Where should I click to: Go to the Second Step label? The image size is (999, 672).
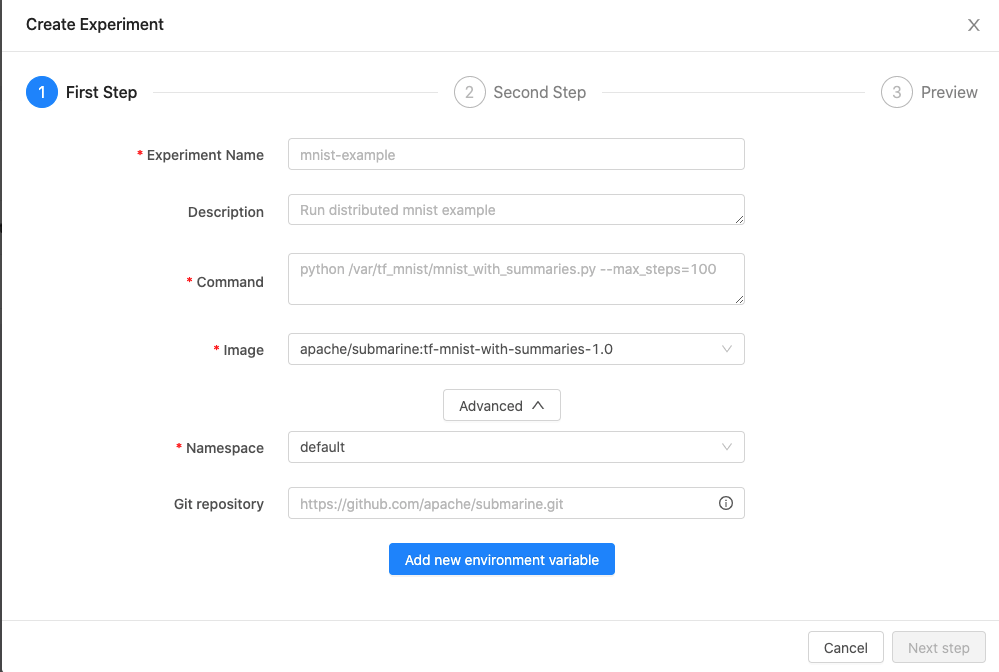pos(539,92)
